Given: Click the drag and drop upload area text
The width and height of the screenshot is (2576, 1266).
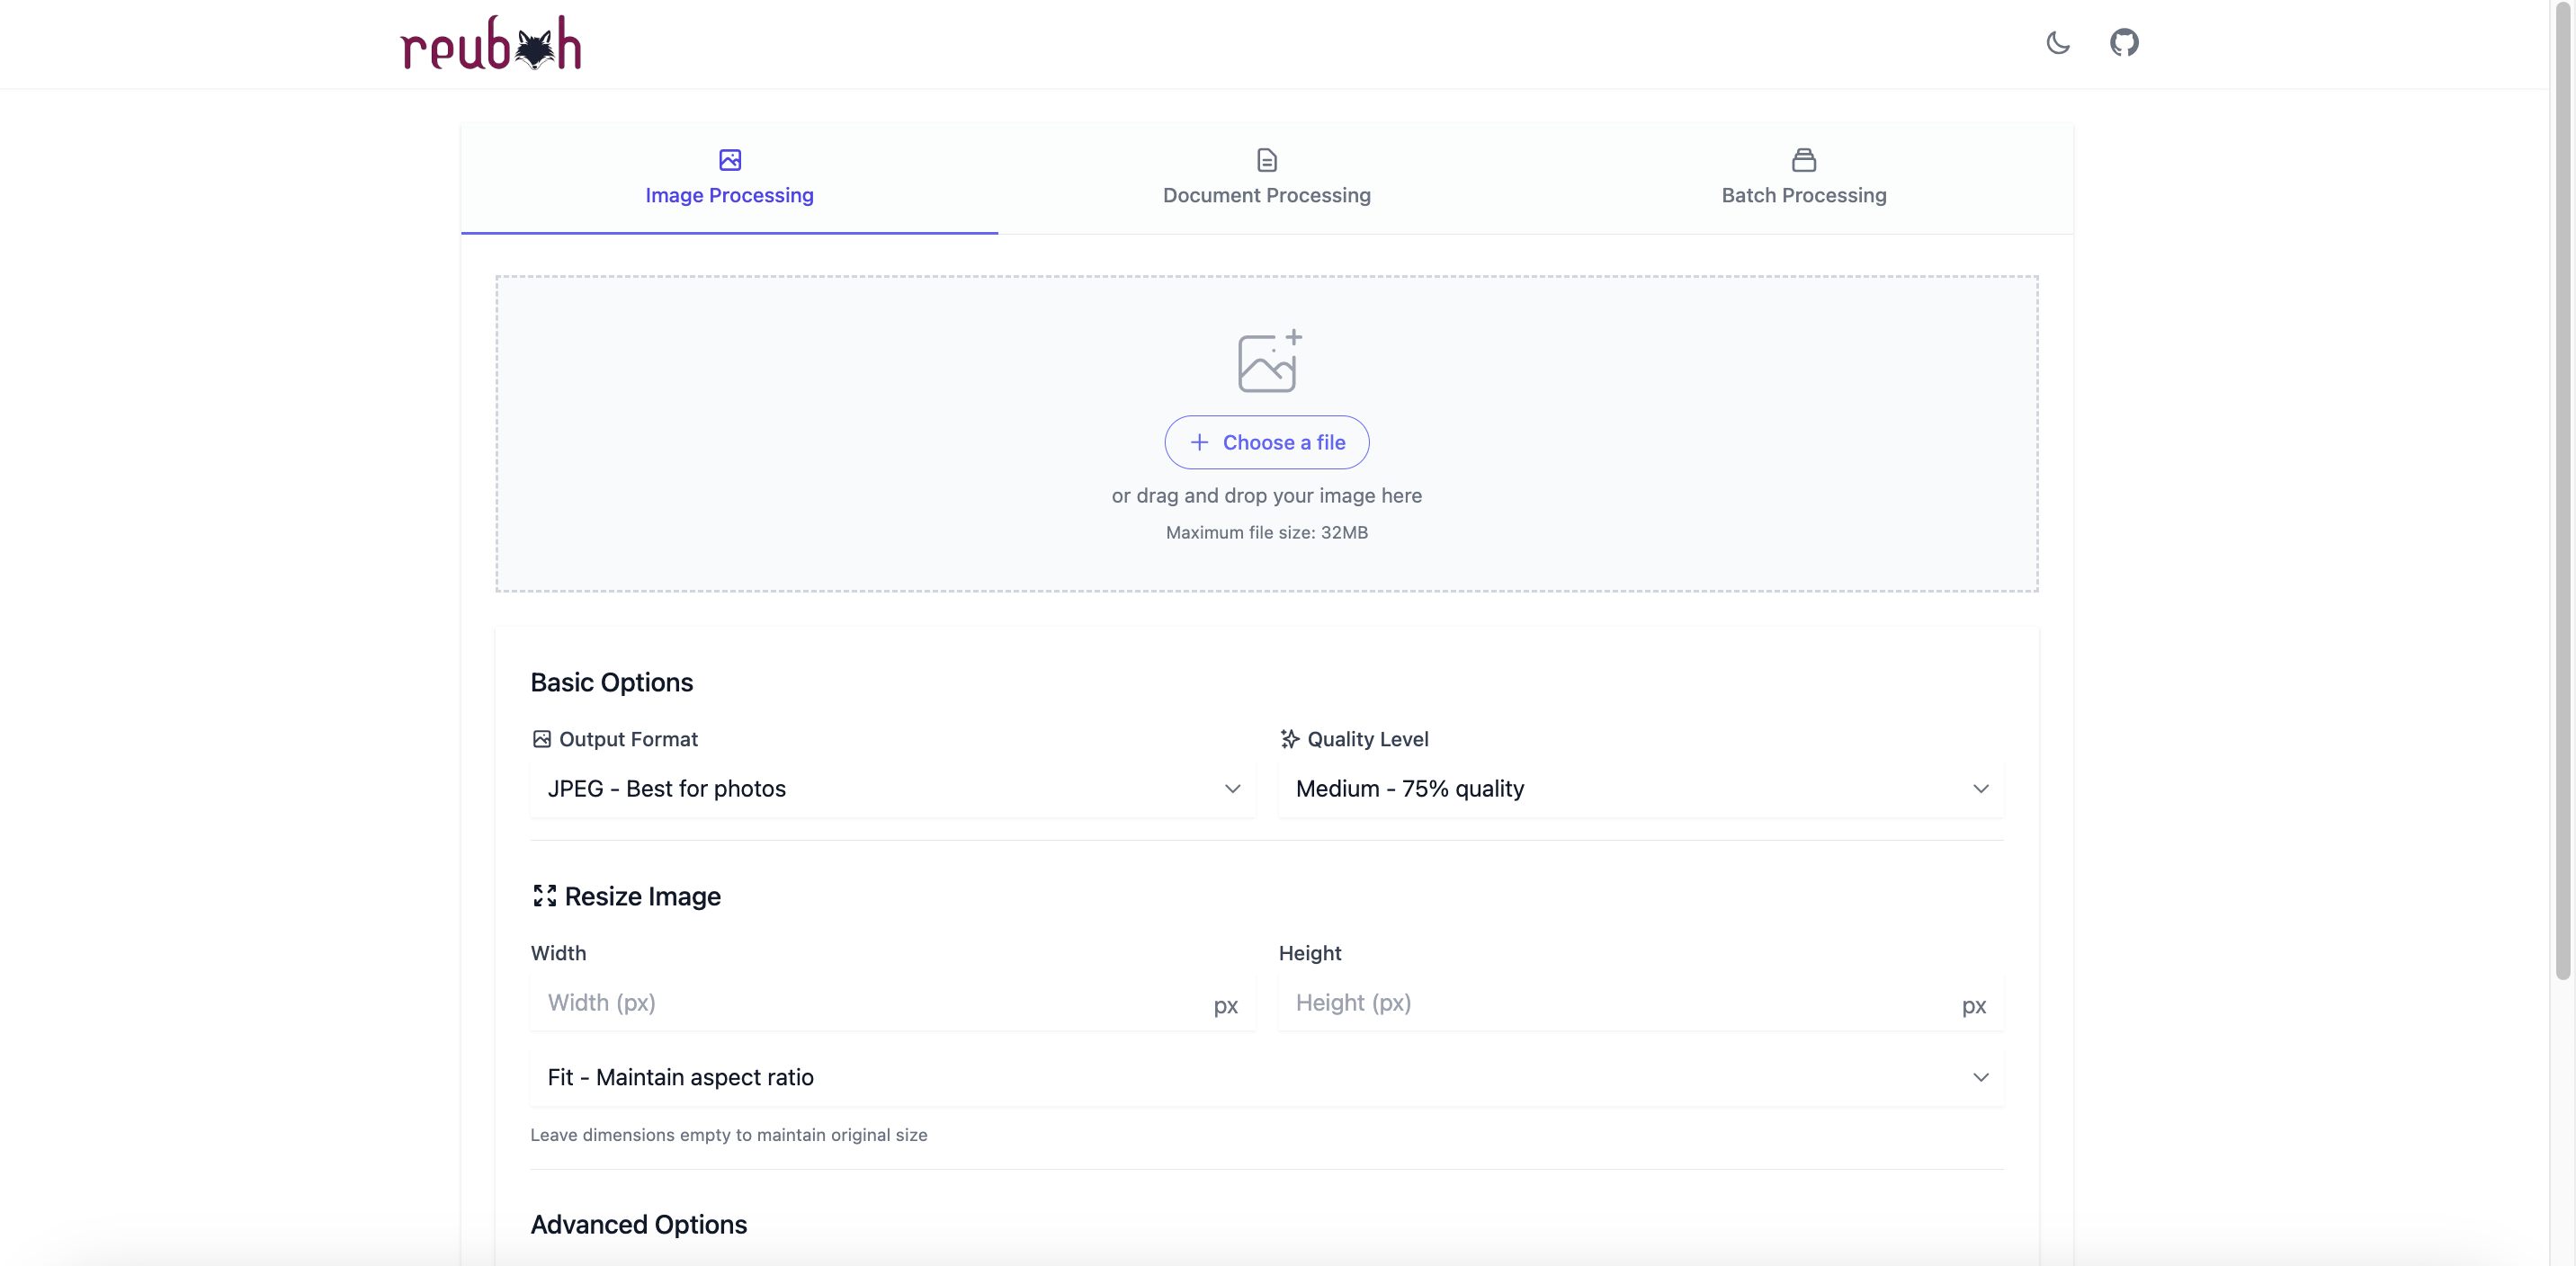Looking at the screenshot, I should [x=1266, y=496].
